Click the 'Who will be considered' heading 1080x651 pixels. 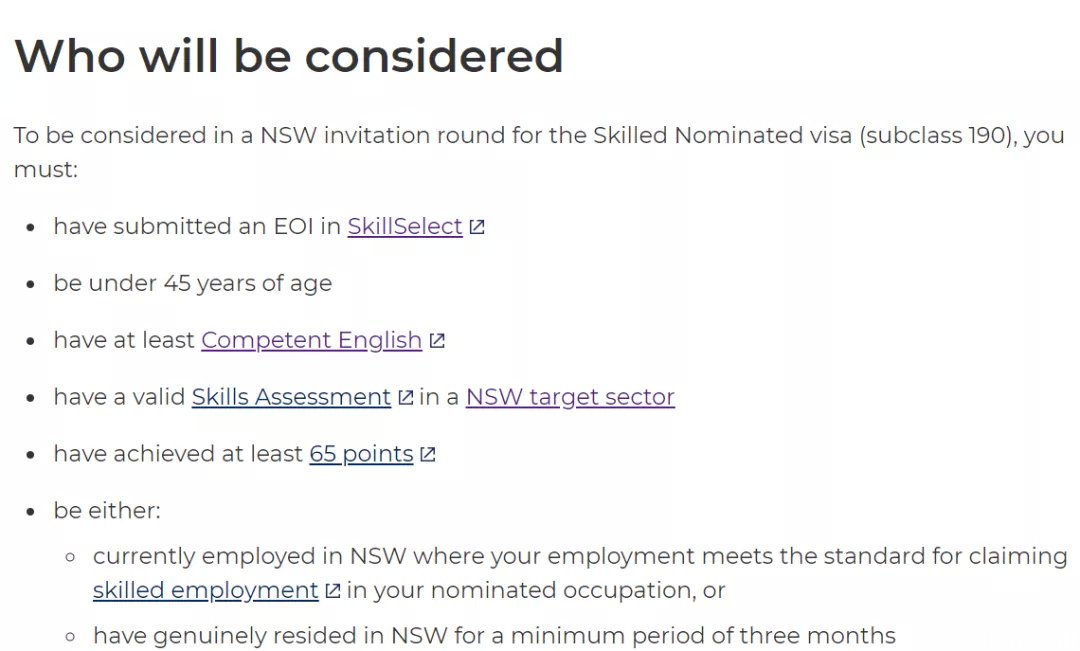(289, 56)
